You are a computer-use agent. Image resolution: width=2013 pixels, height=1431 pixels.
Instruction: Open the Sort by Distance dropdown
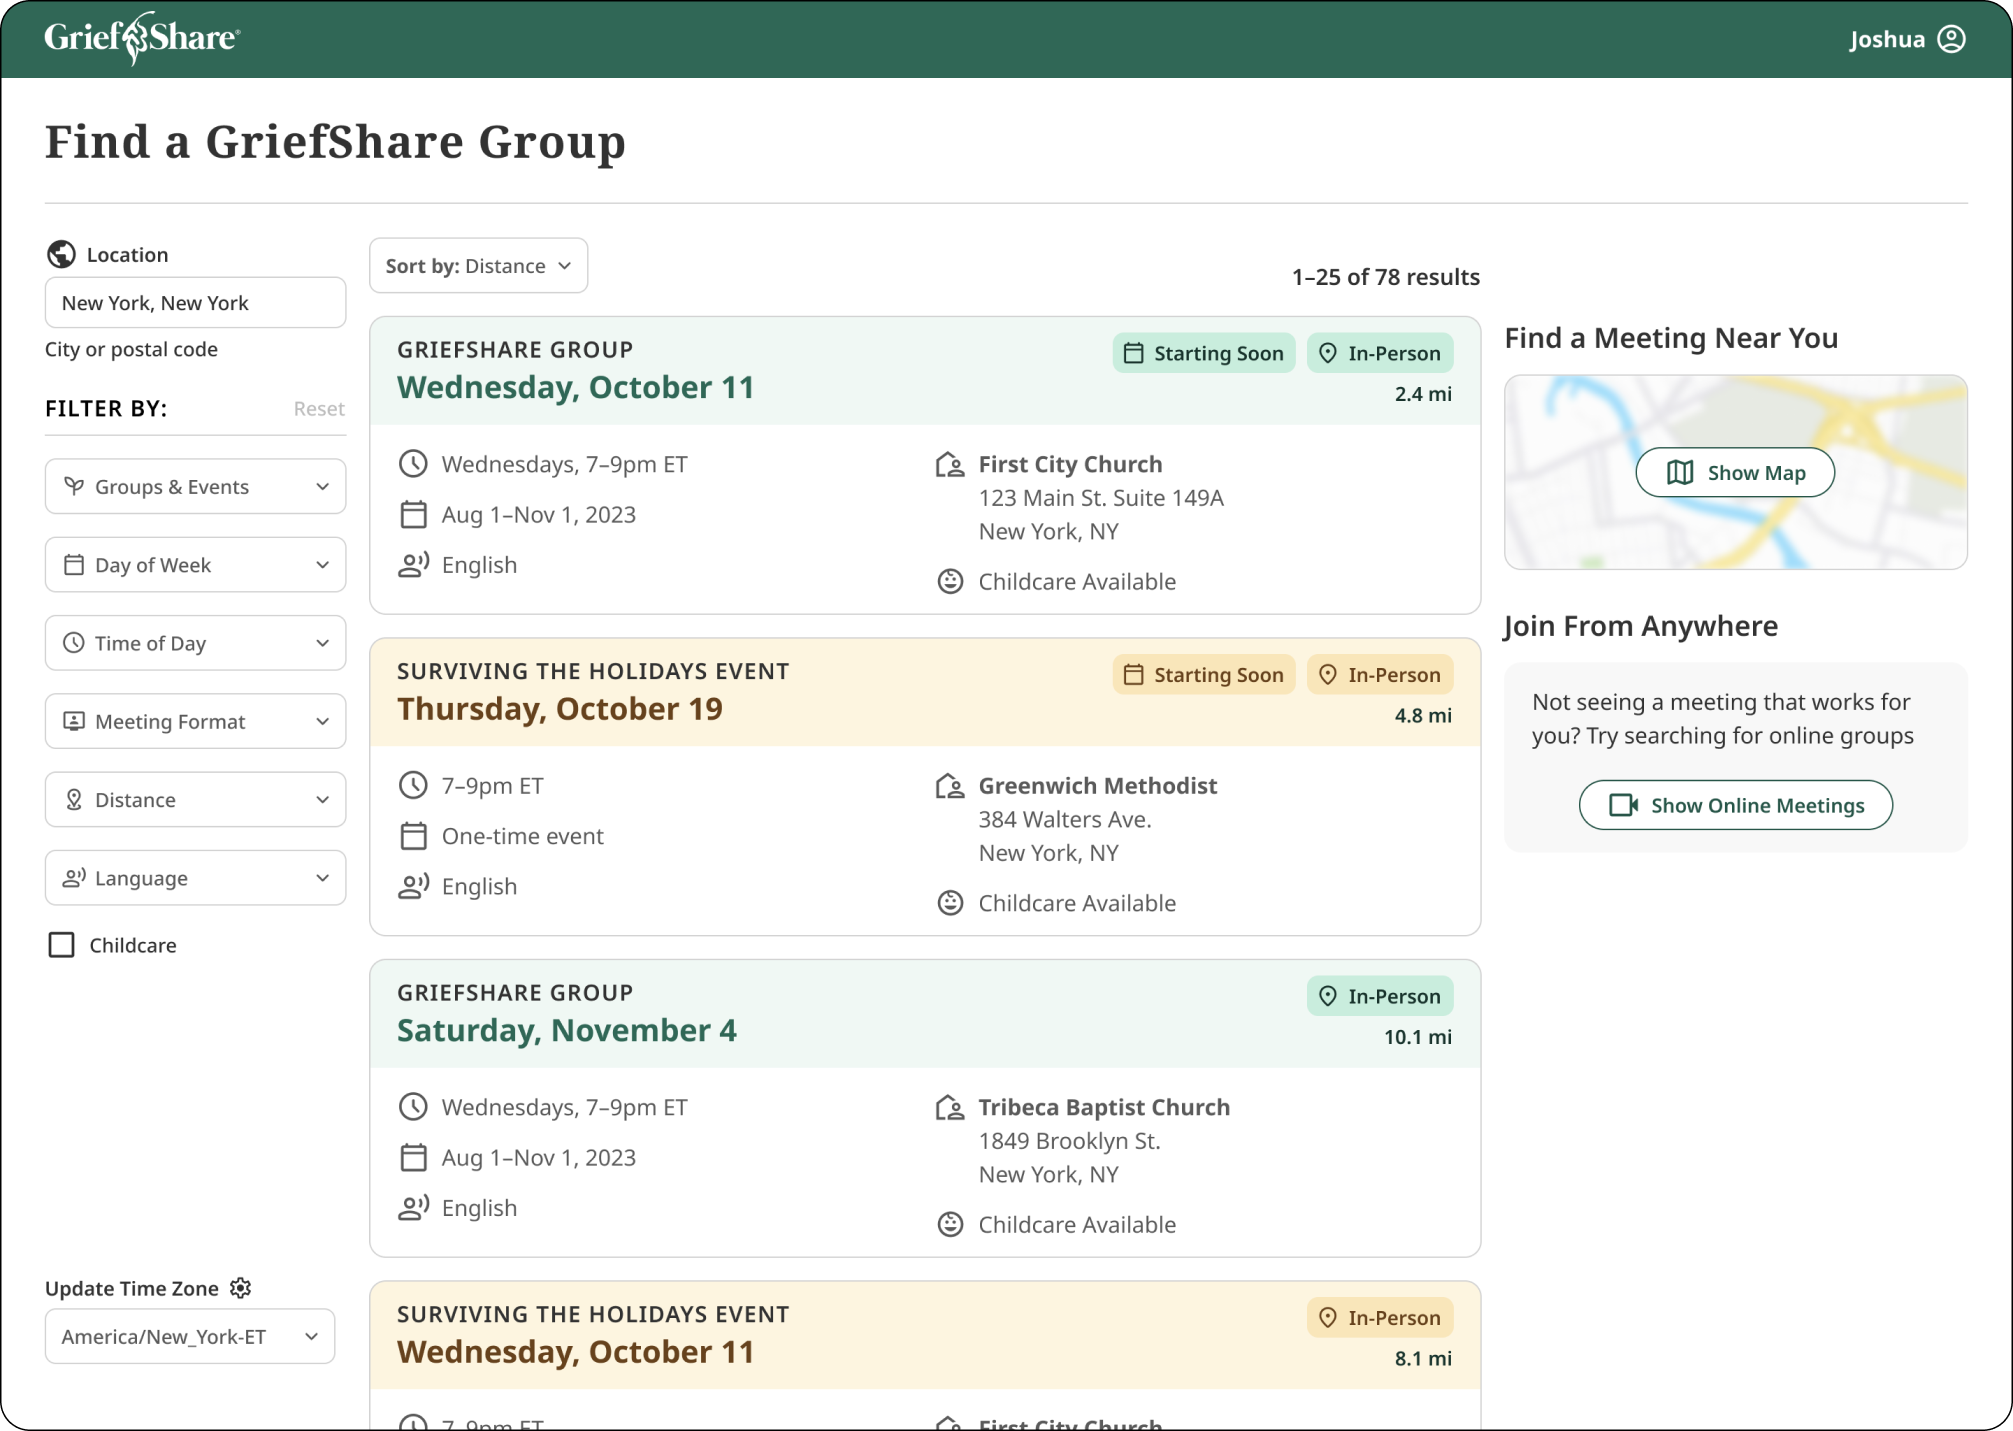click(x=478, y=266)
